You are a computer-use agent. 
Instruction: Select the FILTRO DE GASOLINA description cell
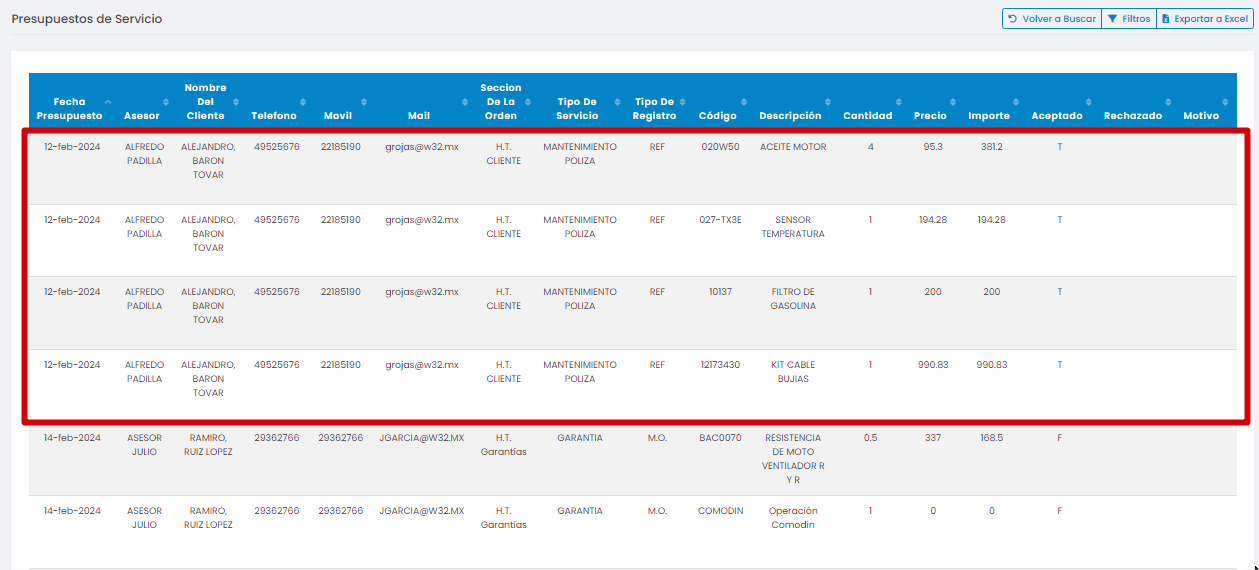pyautogui.click(x=793, y=299)
